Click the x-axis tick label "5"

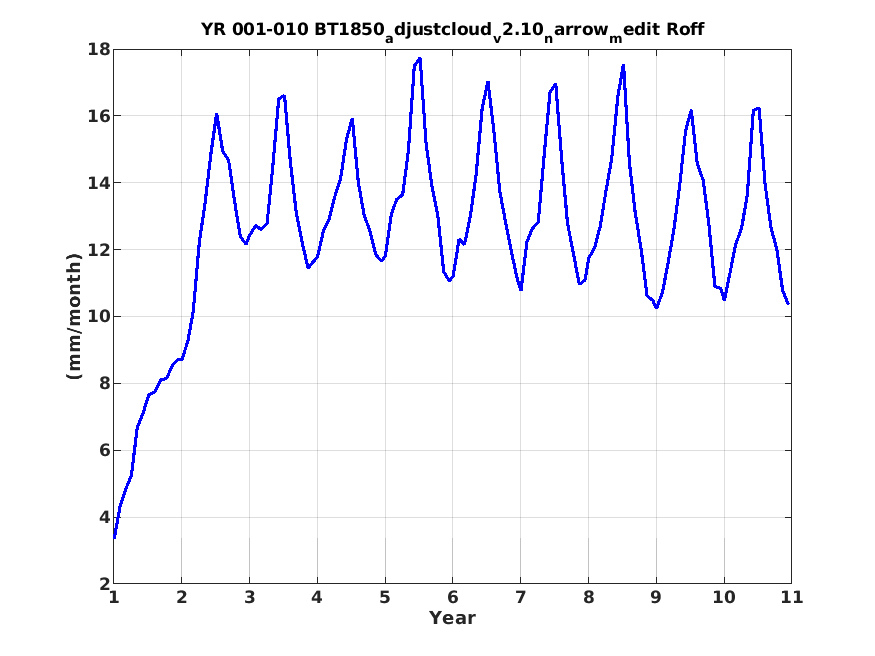coord(385,597)
